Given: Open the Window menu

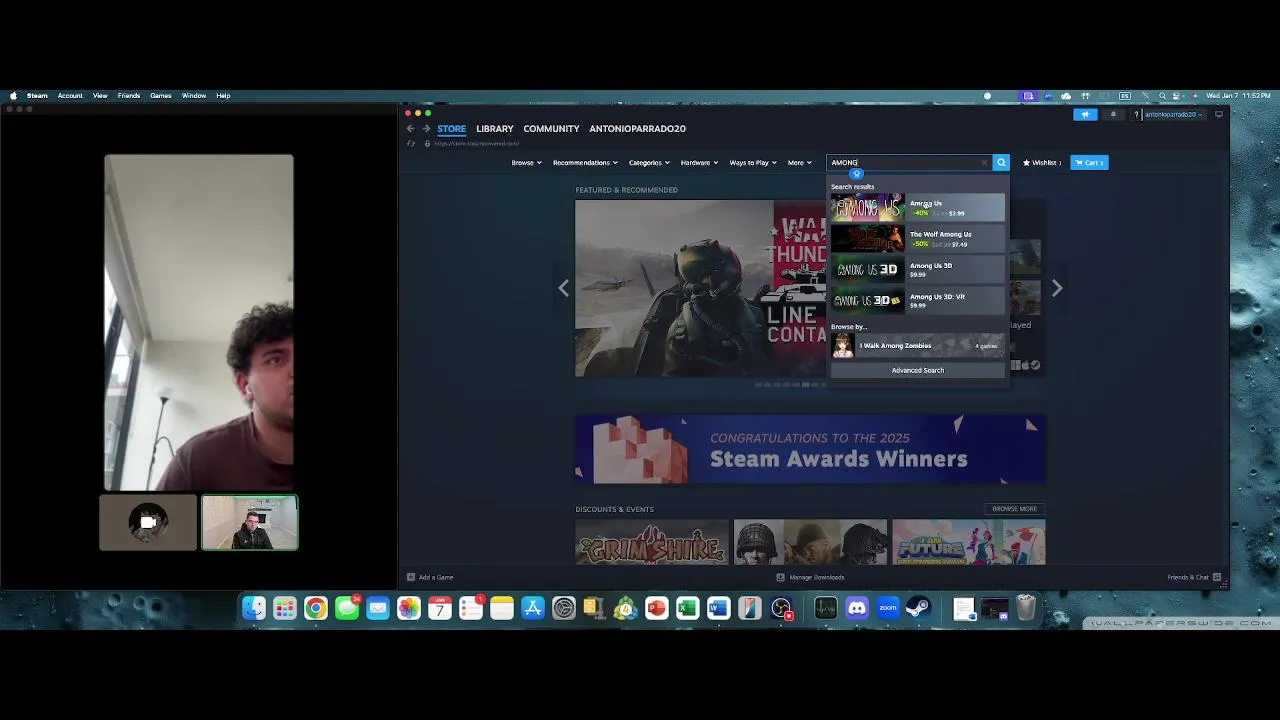Looking at the screenshot, I should 194,96.
